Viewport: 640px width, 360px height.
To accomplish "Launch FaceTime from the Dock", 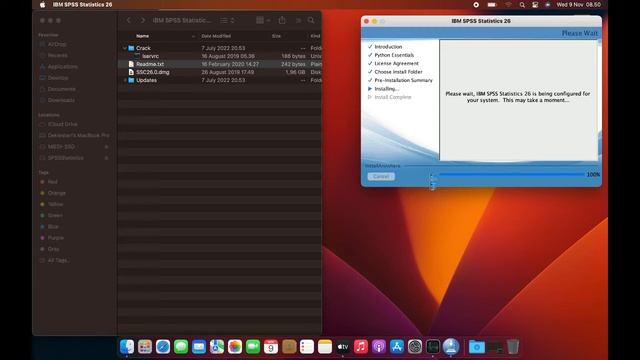I will (253, 347).
